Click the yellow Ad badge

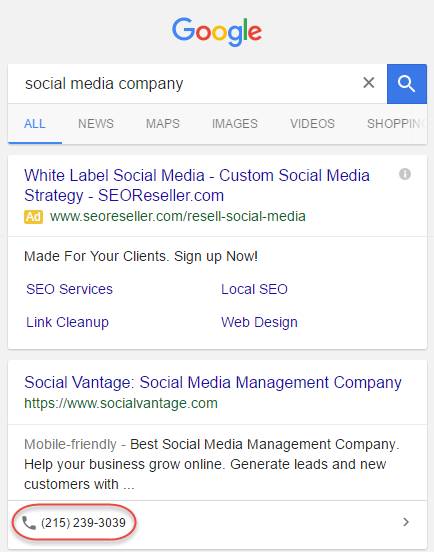tap(33, 217)
